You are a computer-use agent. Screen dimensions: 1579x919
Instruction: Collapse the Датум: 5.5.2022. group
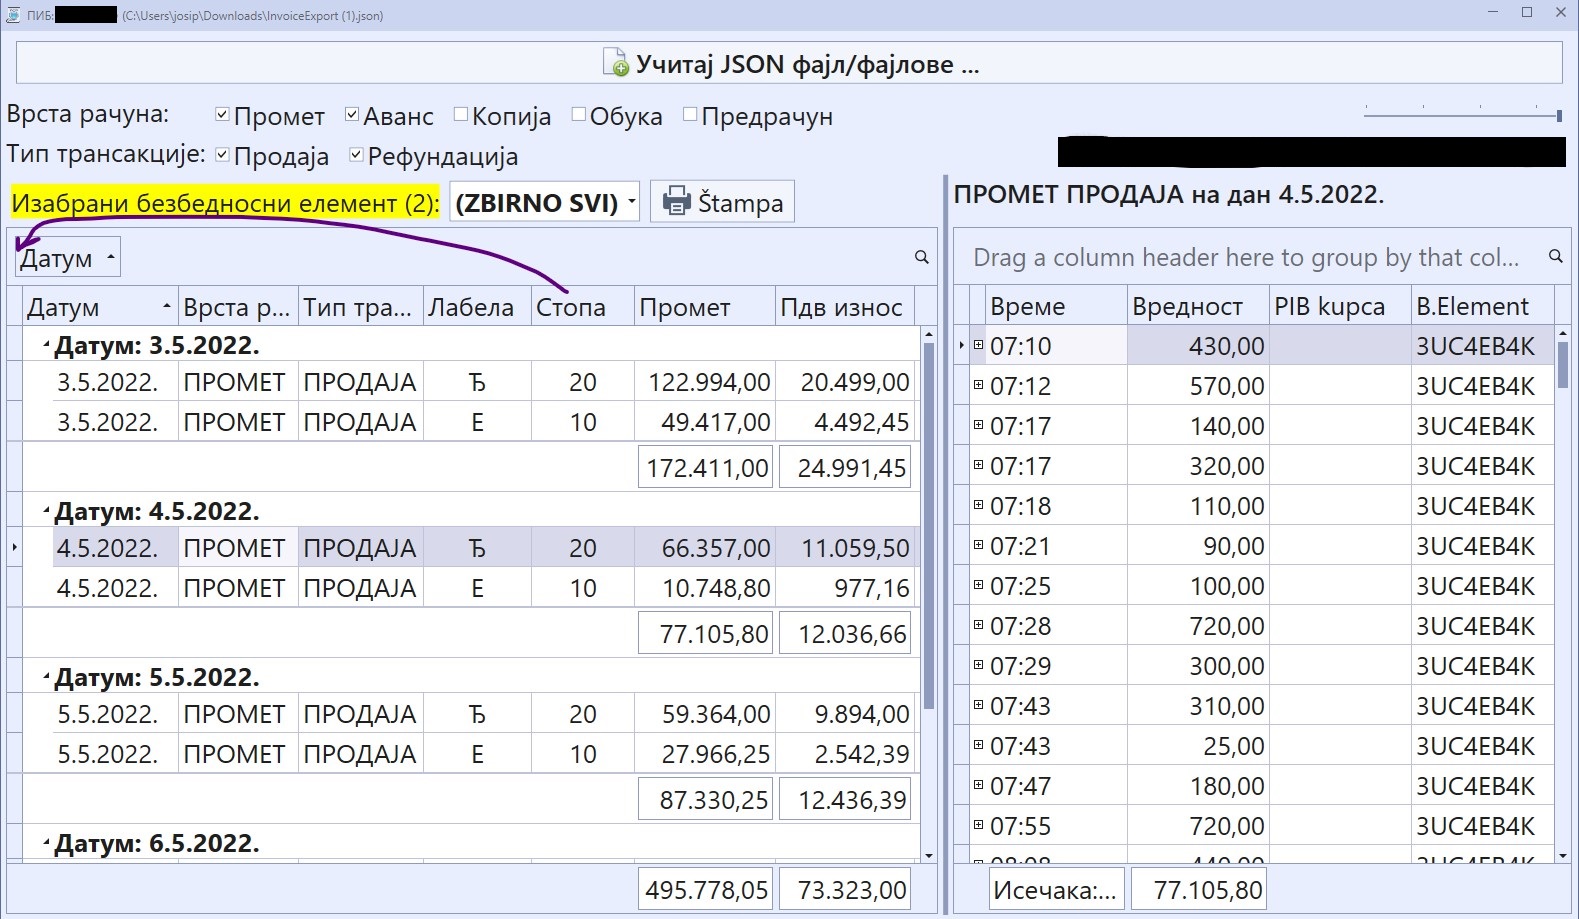46,678
